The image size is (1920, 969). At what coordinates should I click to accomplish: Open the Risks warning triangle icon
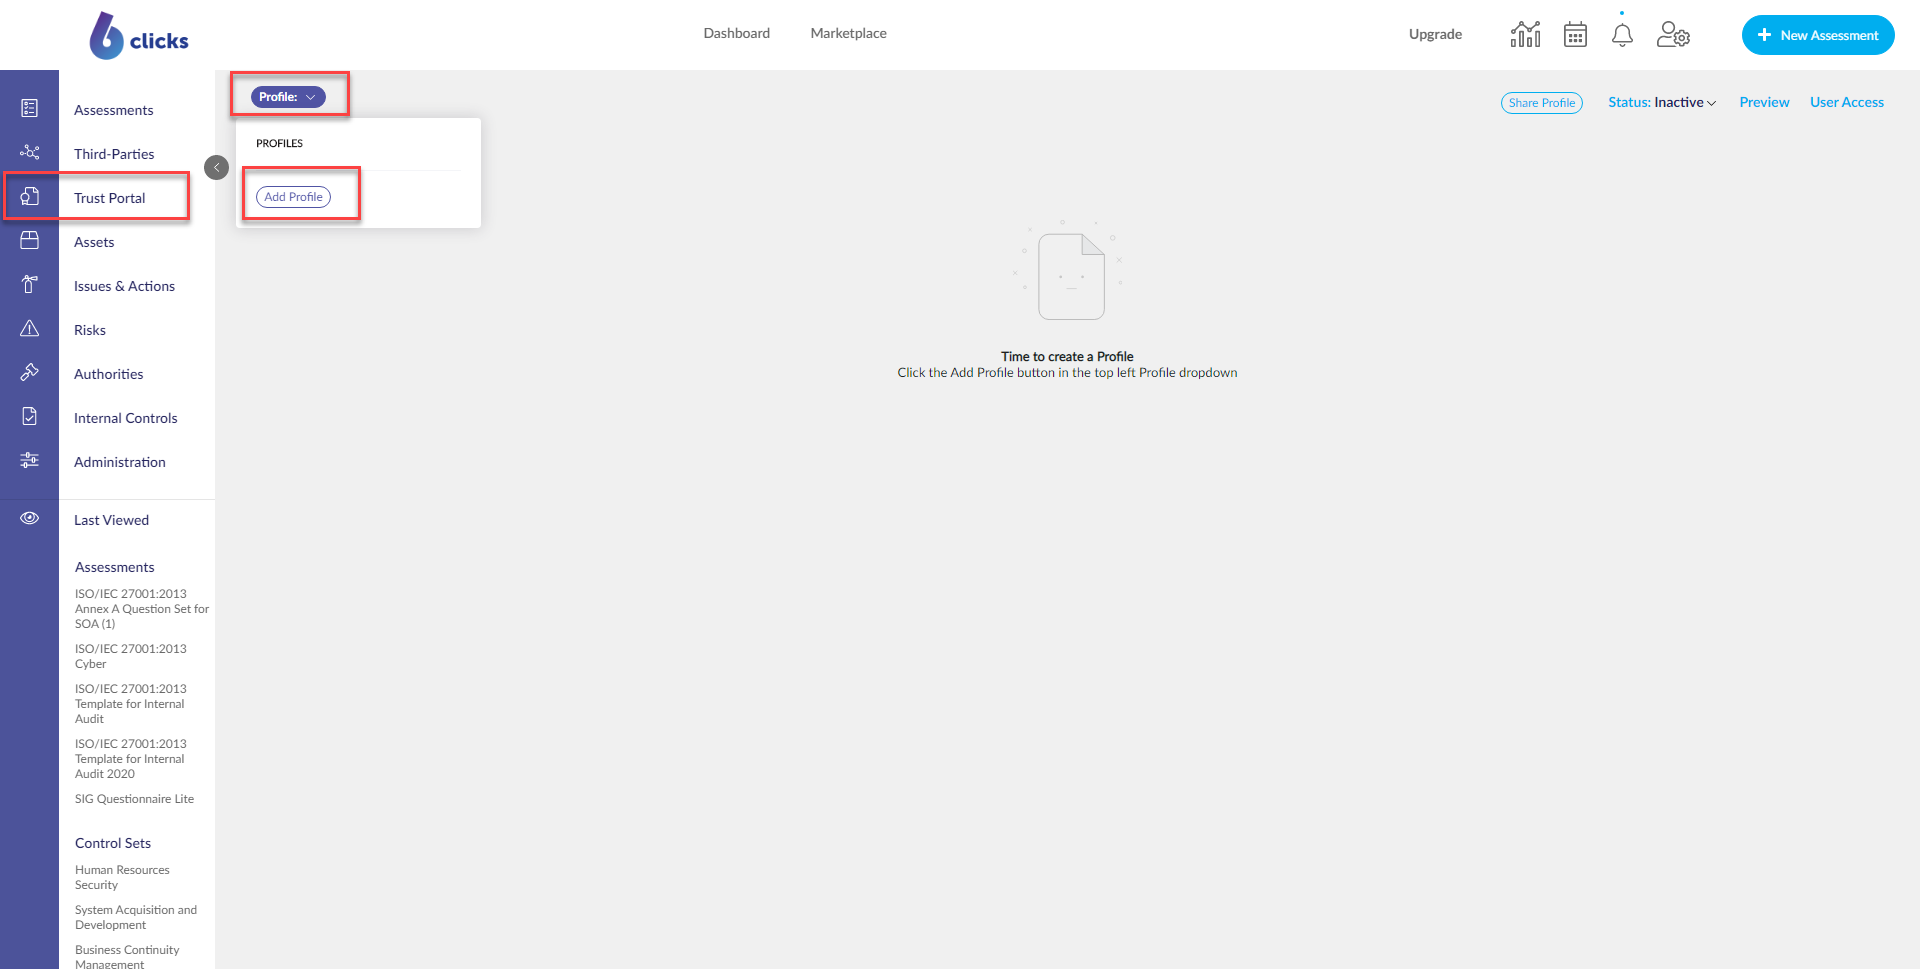(x=30, y=328)
